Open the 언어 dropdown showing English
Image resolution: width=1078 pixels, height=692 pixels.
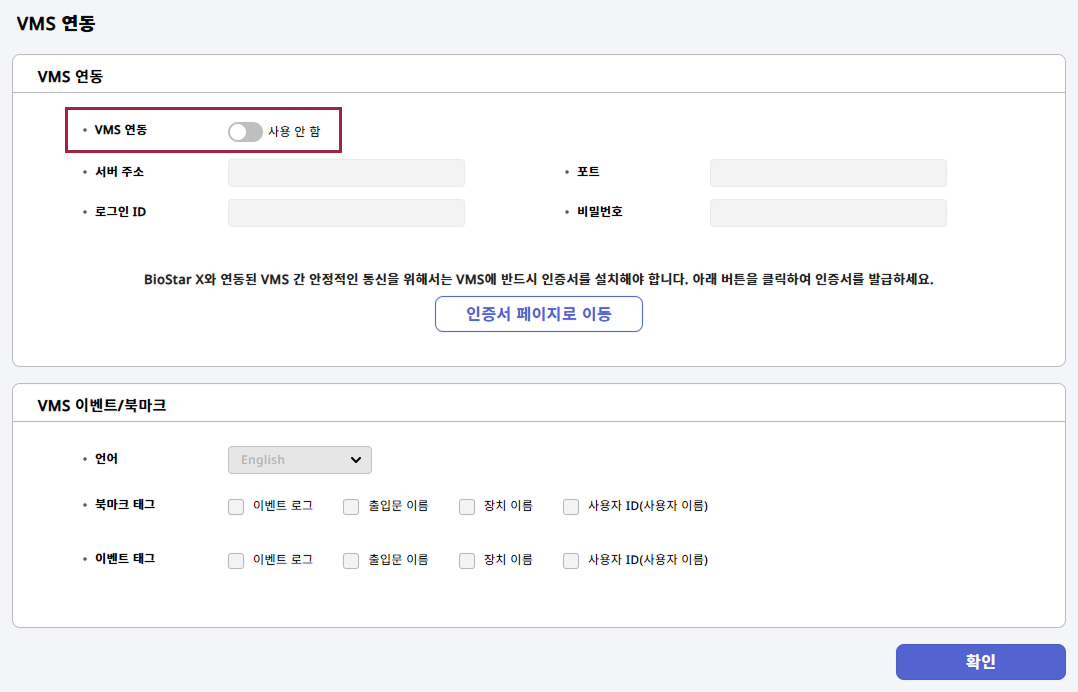pos(299,460)
